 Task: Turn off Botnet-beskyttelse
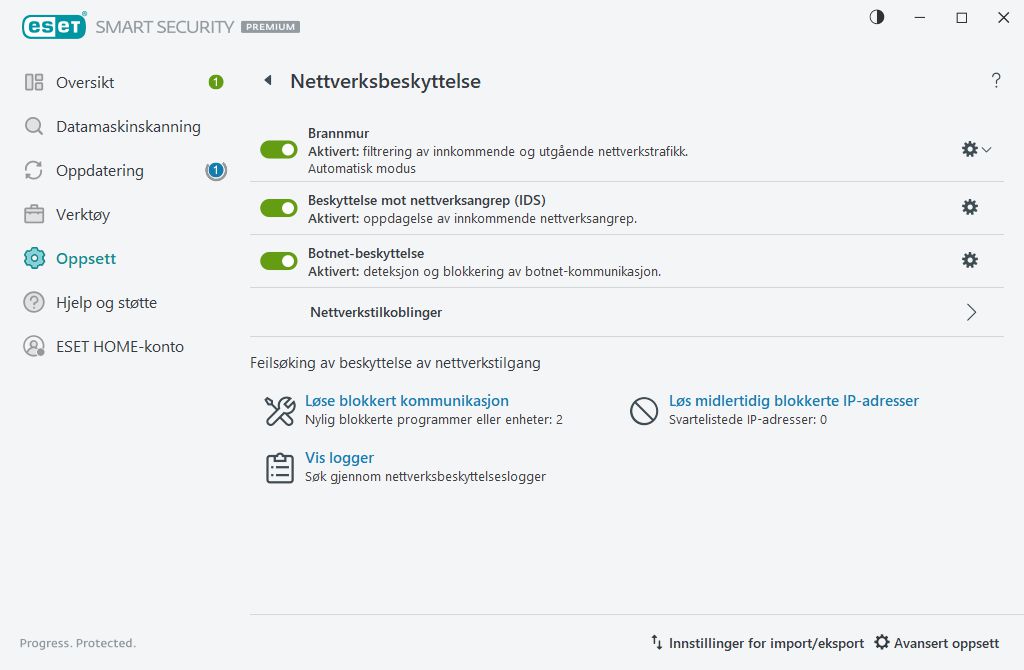pos(278,260)
